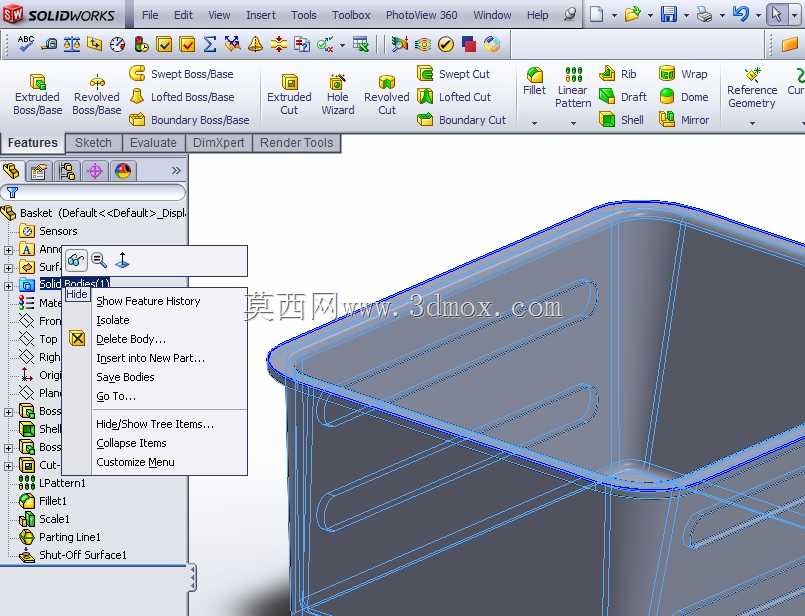Viewport: 805px width, 616px height.
Task: Open the ConfigurationManager tab icon
Action: (67, 171)
